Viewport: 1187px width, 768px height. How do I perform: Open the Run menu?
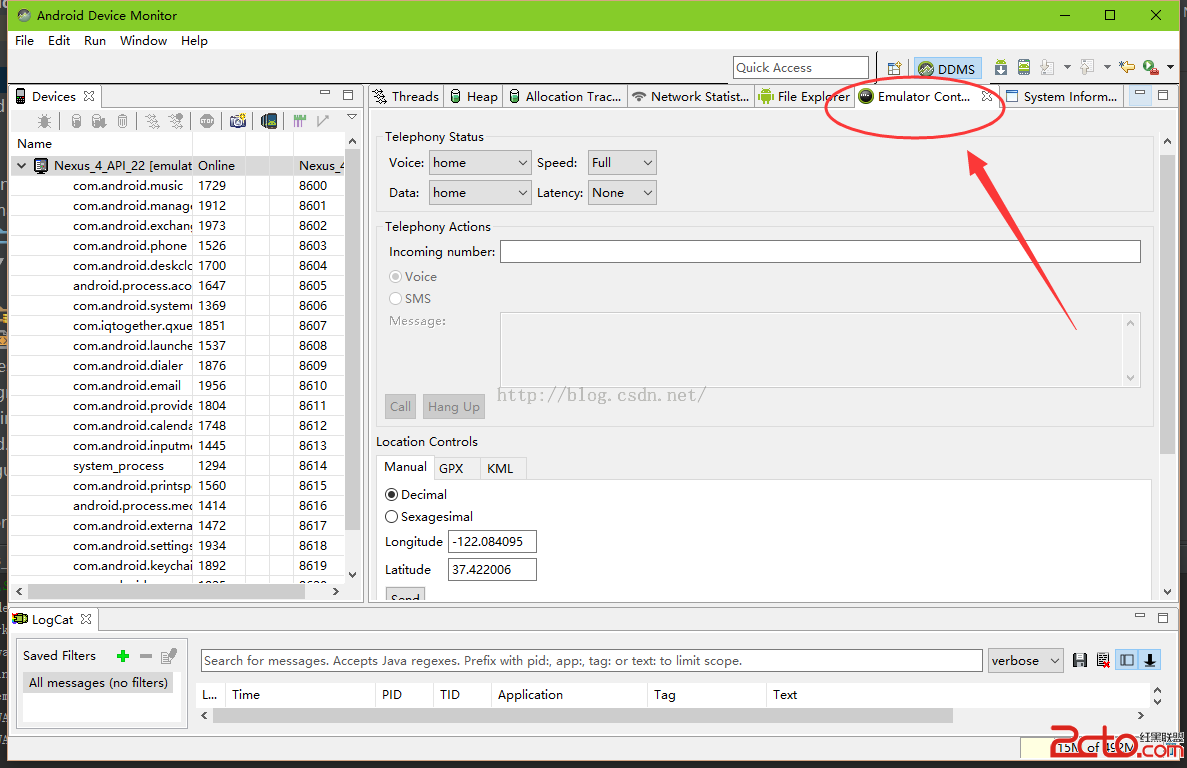95,41
